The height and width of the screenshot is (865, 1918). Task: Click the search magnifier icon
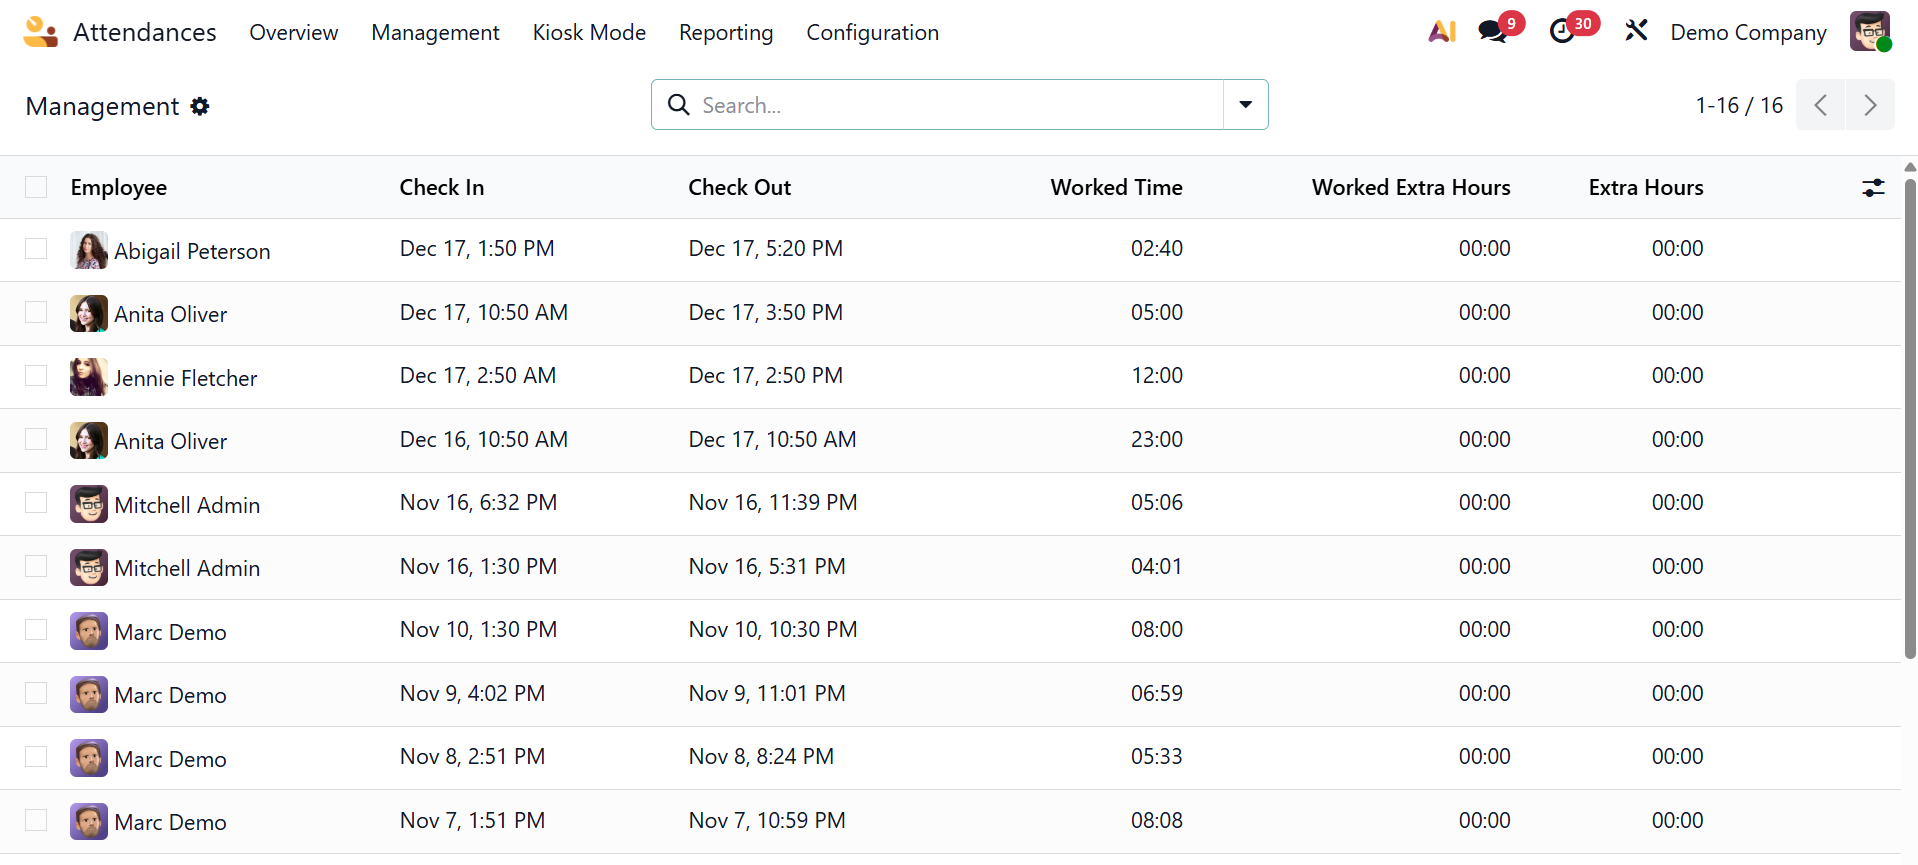click(679, 105)
